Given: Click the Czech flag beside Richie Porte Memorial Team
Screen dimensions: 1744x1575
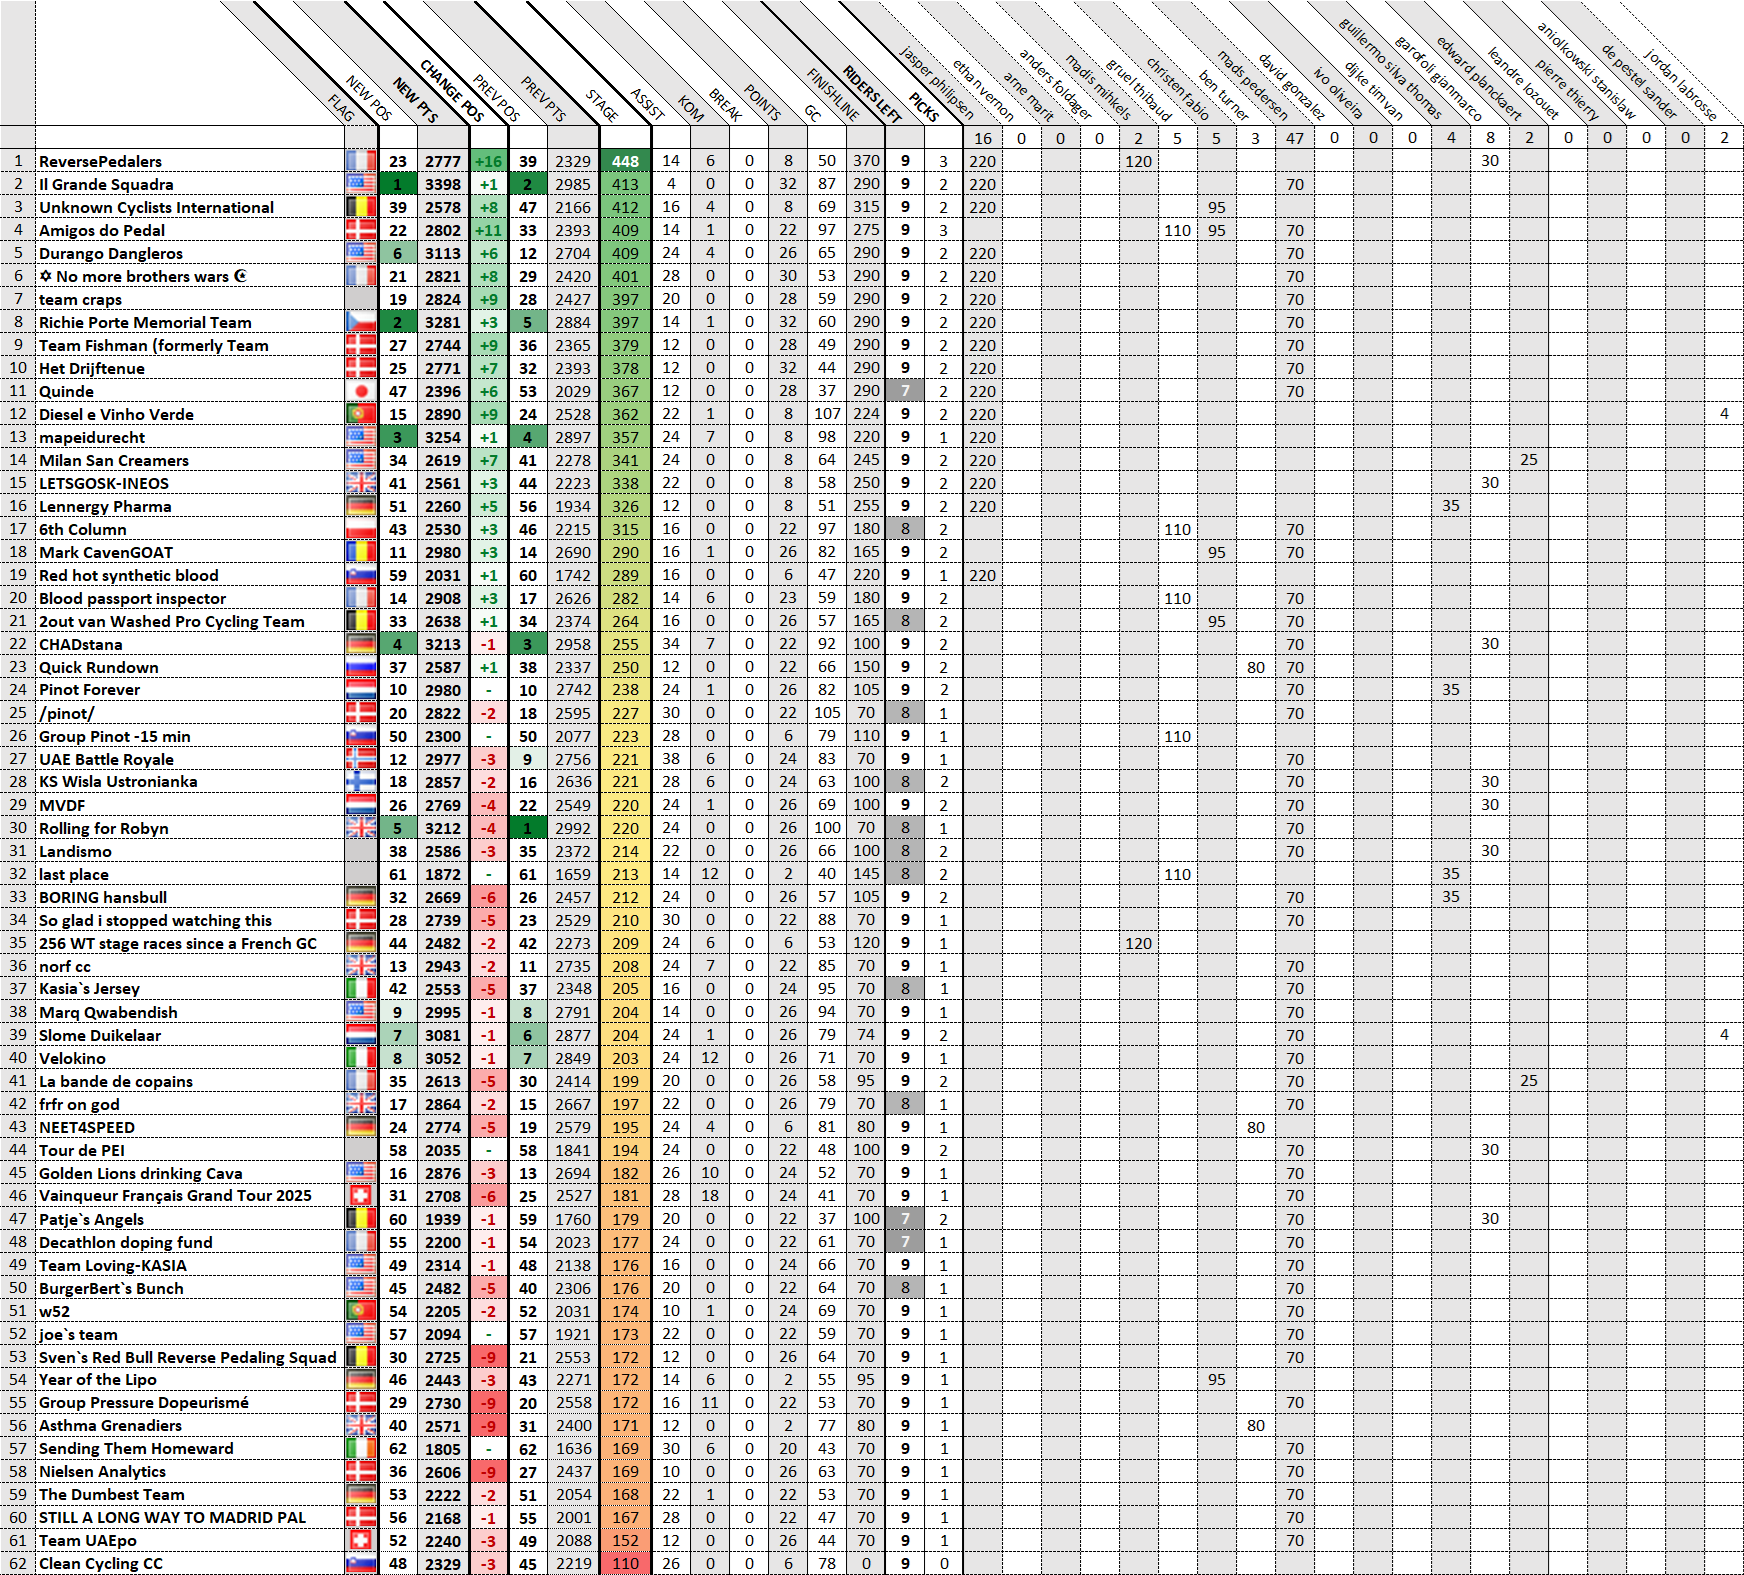Looking at the screenshot, I should click(361, 322).
